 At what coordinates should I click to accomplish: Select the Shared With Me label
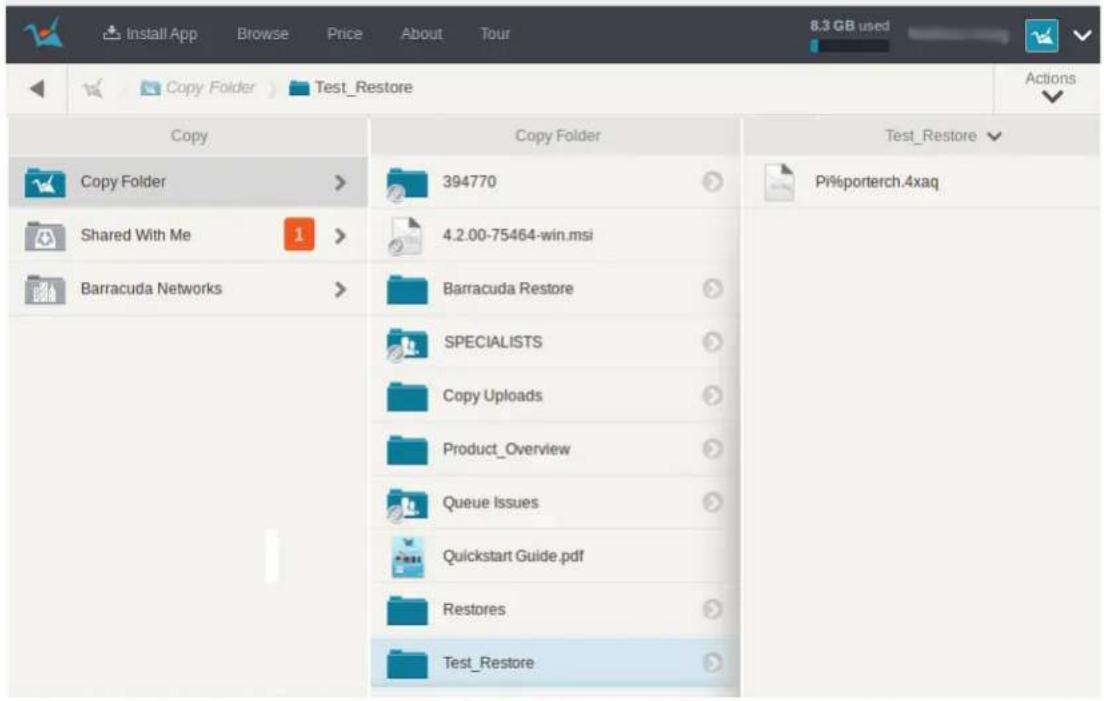[135, 235]
